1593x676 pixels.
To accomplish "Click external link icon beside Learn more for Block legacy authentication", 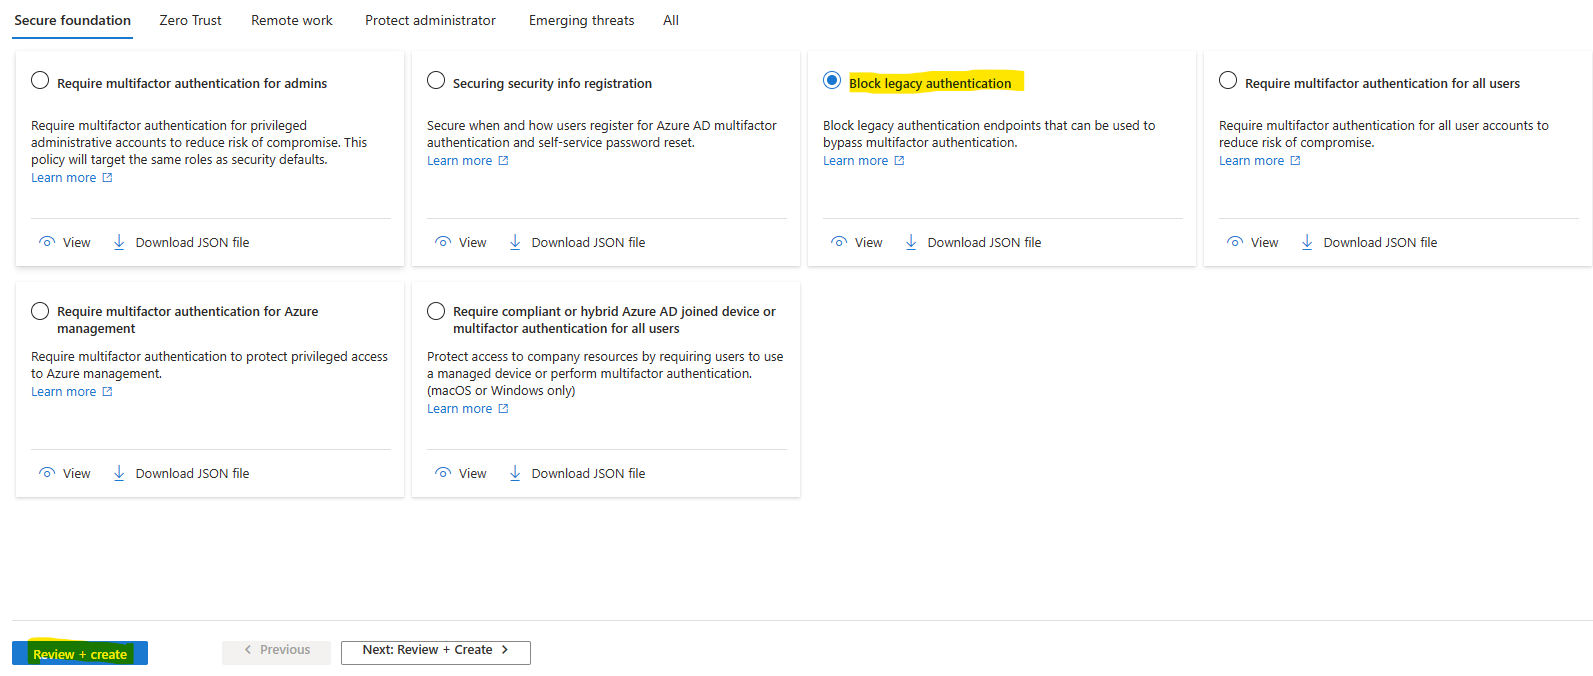I will [x=899, y=161].
